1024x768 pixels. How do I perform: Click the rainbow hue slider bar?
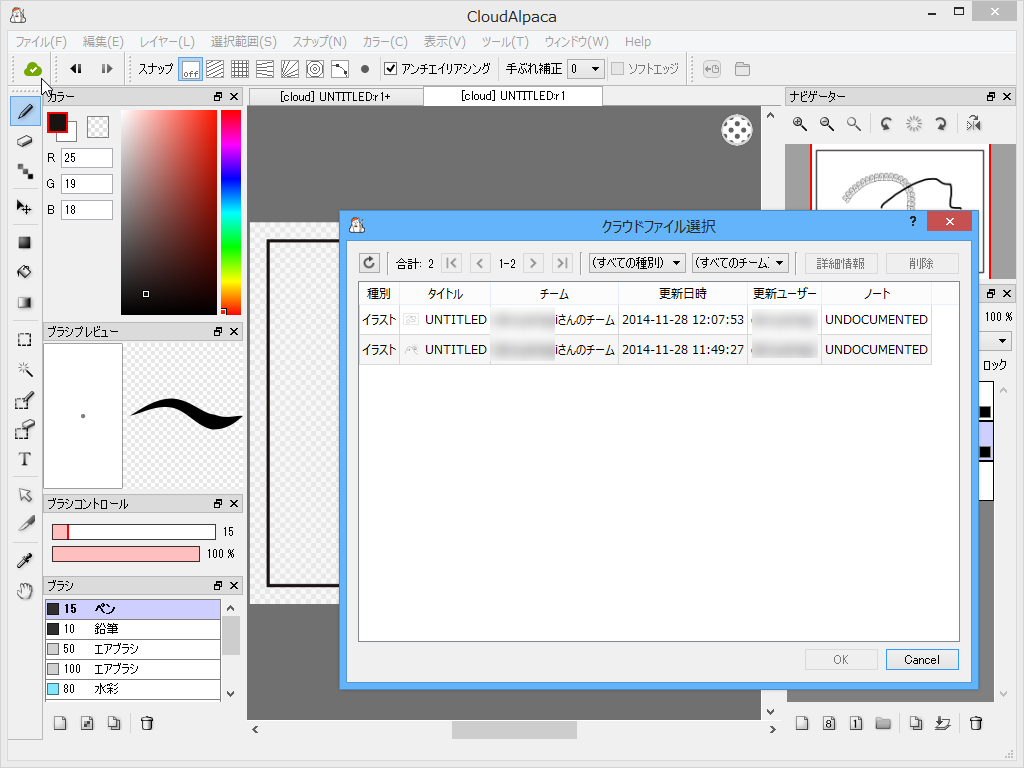click(231, 212)
